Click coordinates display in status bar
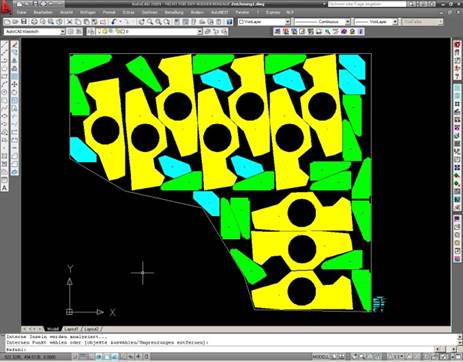Image resolution: width=463 pixels, height=362 pixels. tap(30, 357)
